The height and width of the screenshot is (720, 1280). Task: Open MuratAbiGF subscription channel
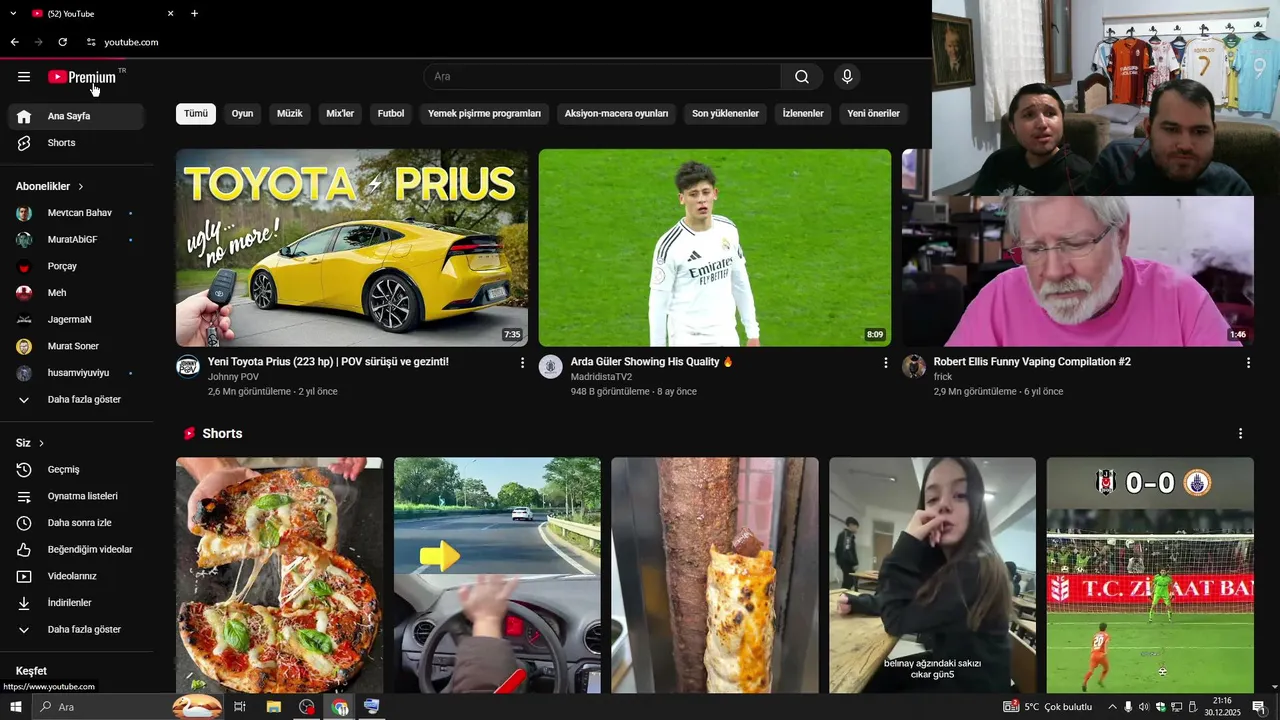coord(76,240)
